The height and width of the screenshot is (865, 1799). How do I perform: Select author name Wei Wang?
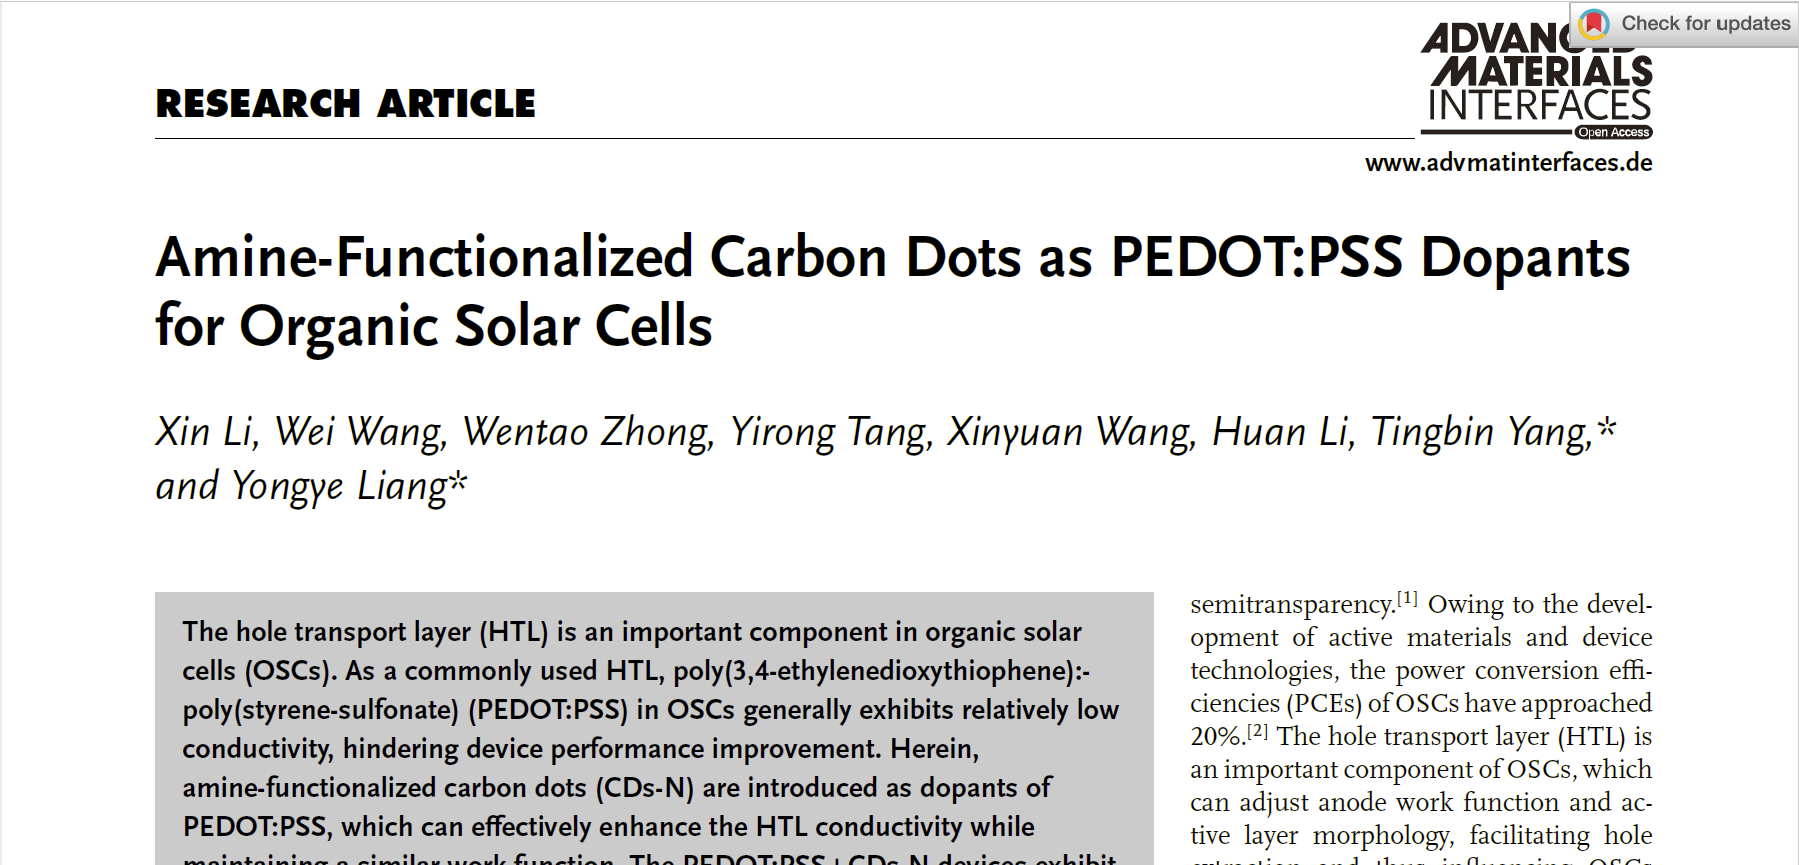pos(358,432)
